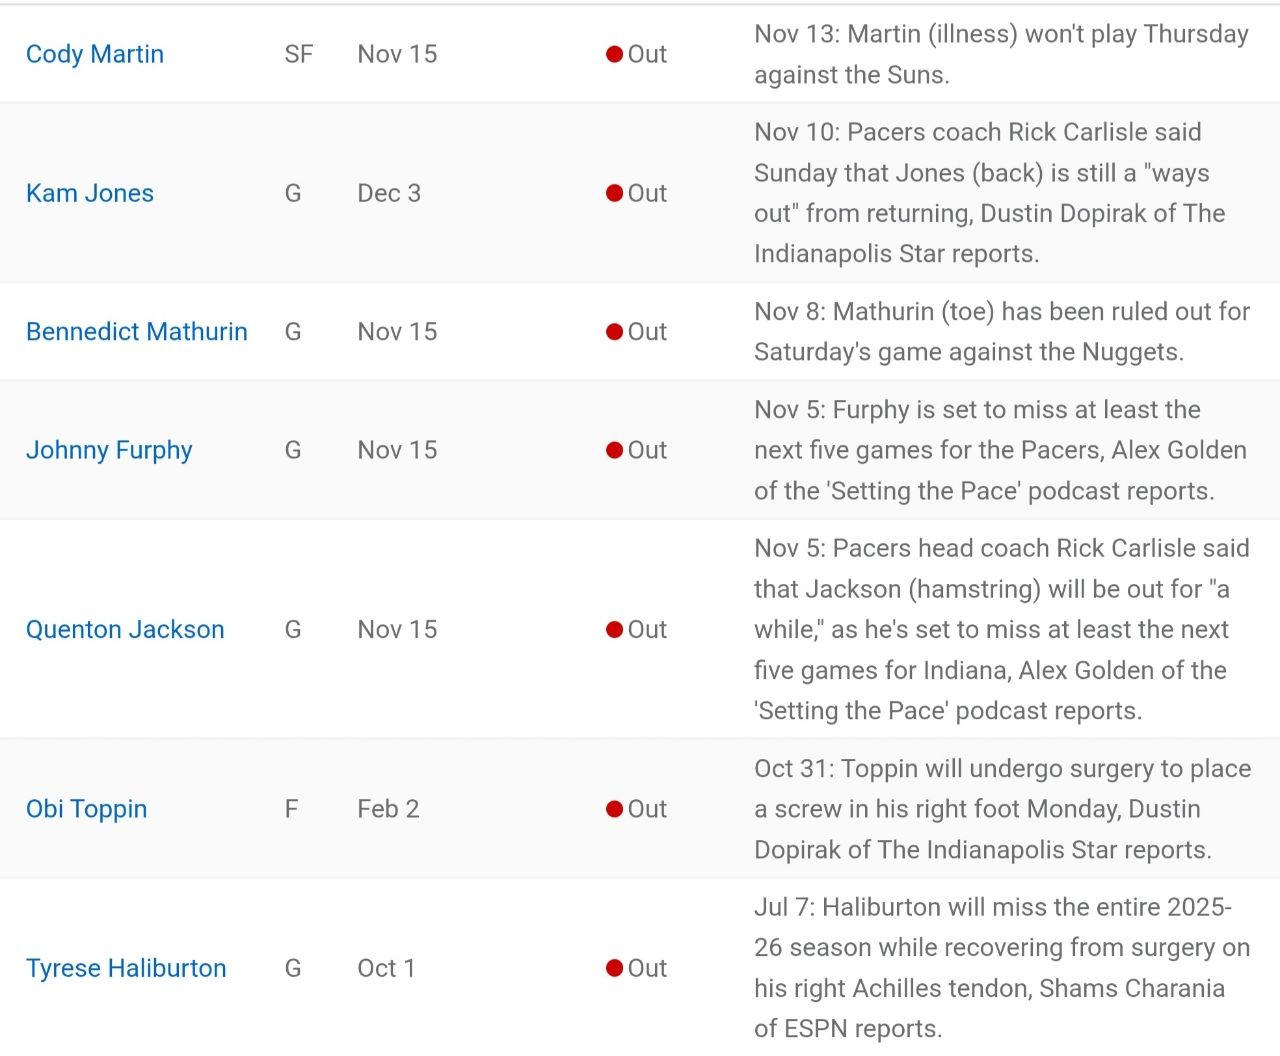Image resolution: width=1280 pixels, height=1056 pixels.
Task: Click the red Out dot for Cody Martin
Action: [615, 54]
